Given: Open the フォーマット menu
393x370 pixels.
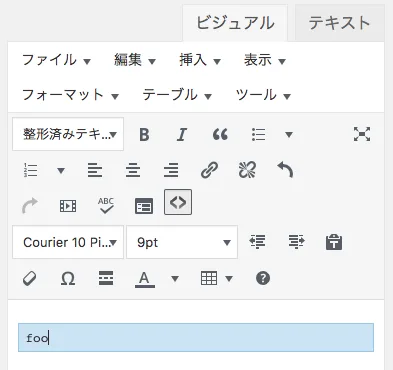Looking at the screenshot, I should tap(70, 95).
